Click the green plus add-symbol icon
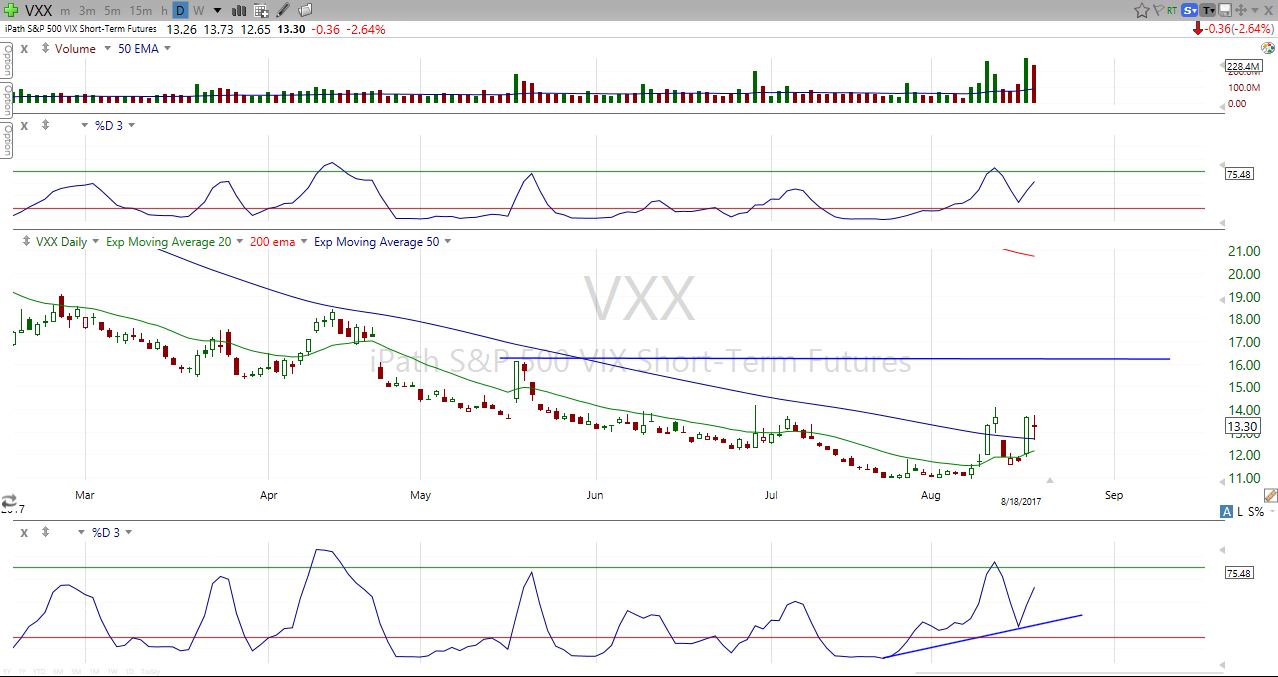Image resolution: width=1278 pixels, height=677 pixels. tap(11, 10)
